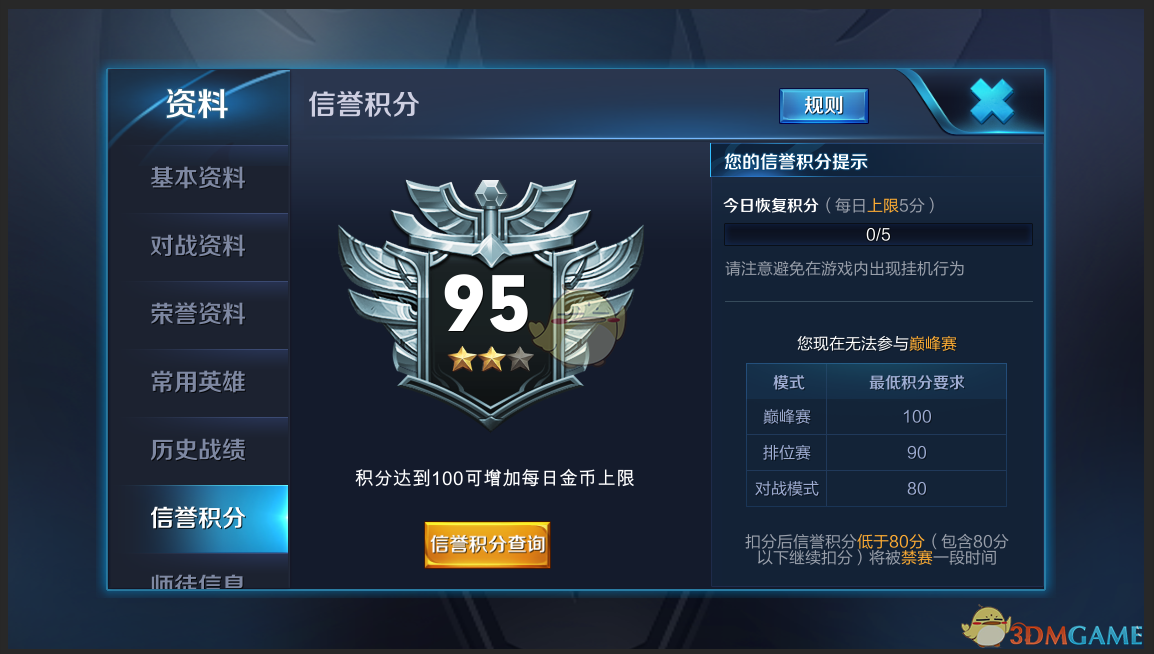
Task: Open the 规则 rules button
Action: click(x=824, y=106)
